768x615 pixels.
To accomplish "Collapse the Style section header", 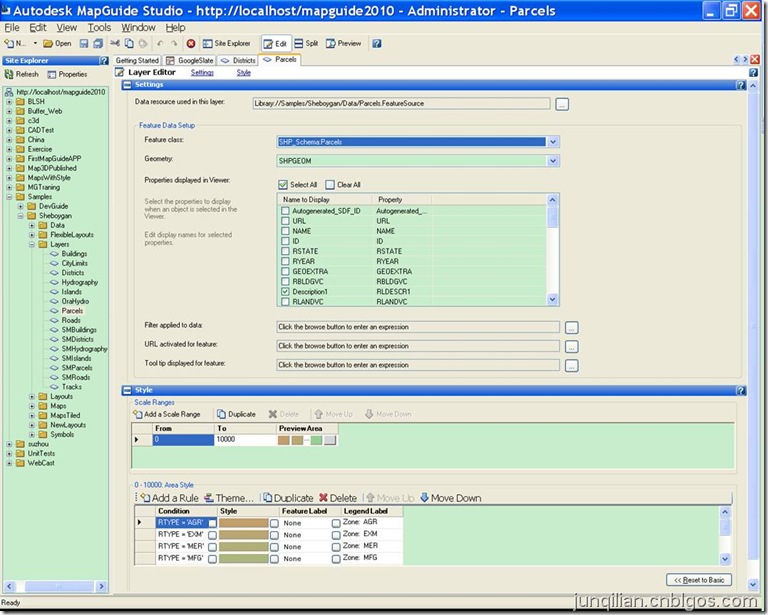I will tap(127, 390).
